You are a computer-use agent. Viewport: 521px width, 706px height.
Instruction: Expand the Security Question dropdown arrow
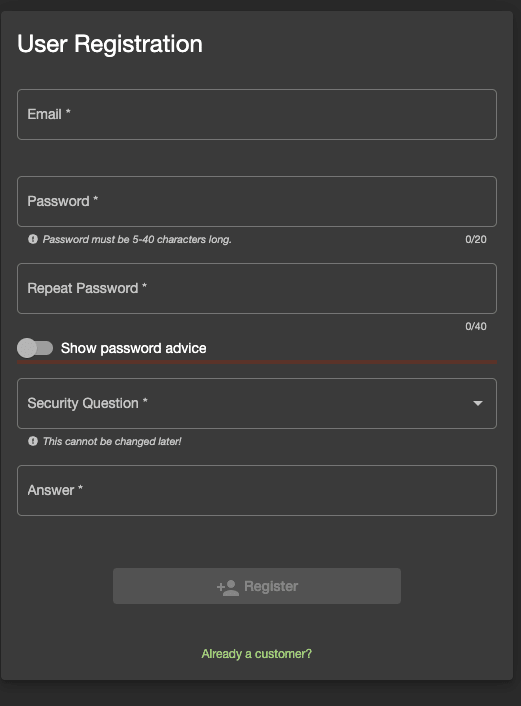(x=478, y=403)
